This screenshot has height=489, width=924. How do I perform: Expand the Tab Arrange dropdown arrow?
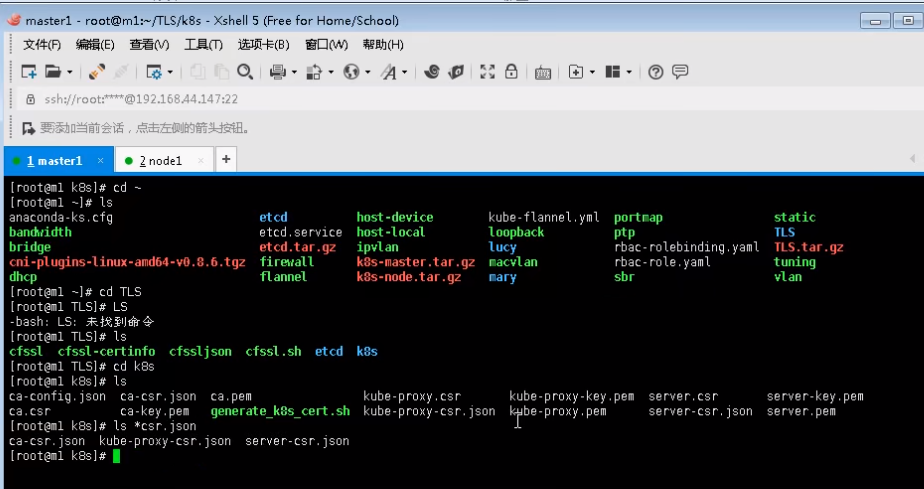coord(629,72)
